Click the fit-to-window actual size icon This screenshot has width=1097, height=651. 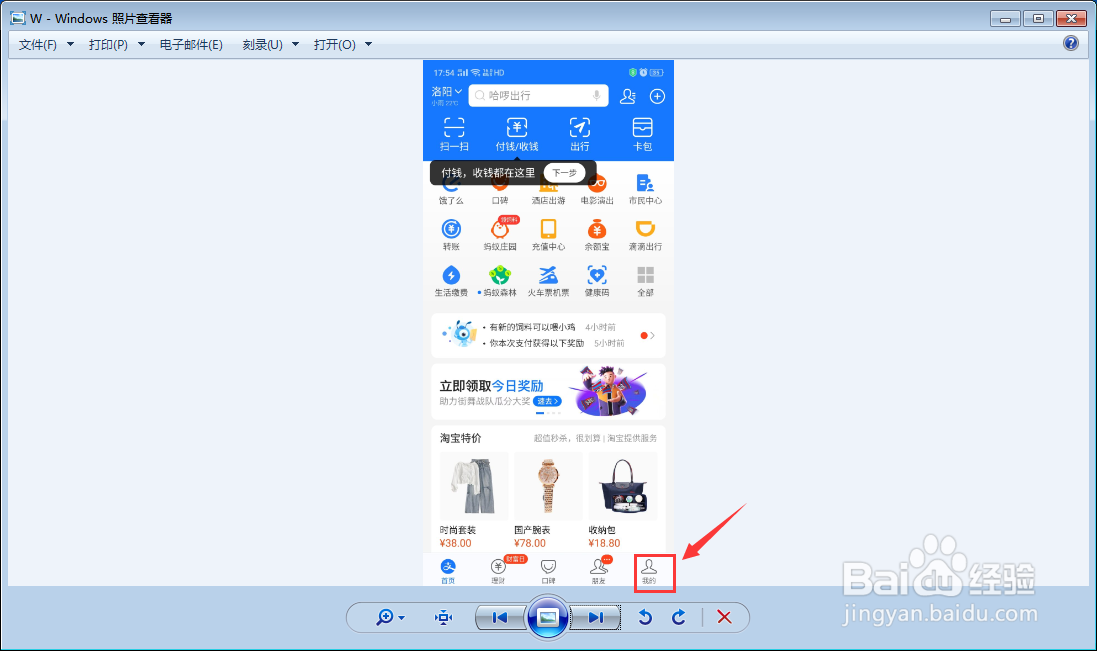(x=444, y=617)
